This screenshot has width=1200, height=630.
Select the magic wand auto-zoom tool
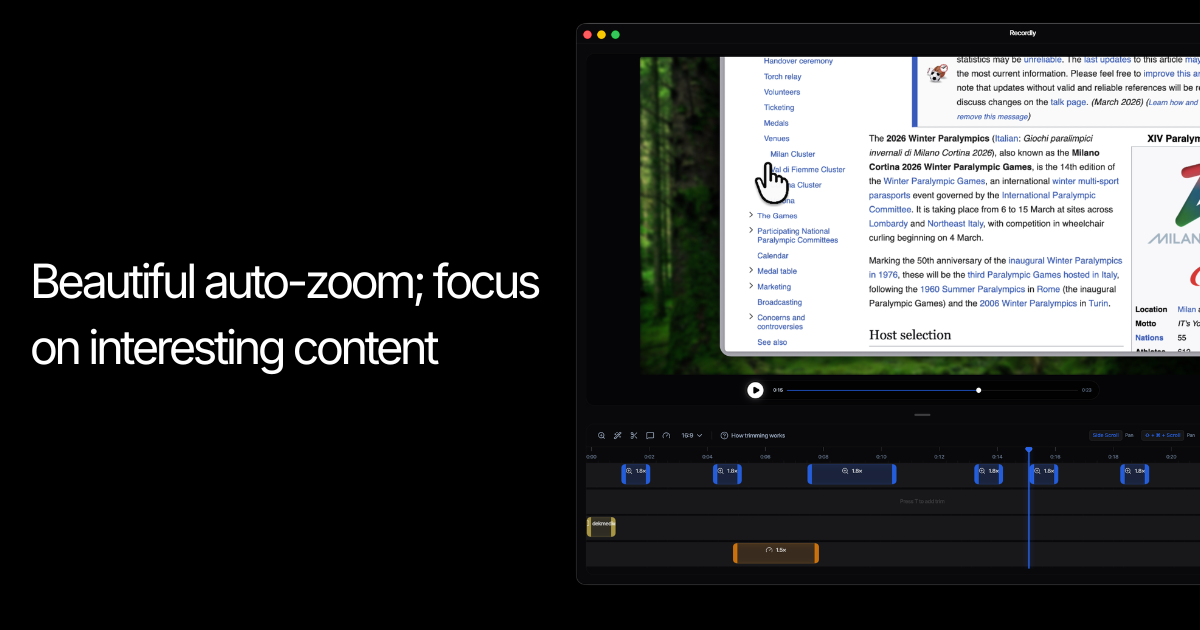[x=618, y=436]
